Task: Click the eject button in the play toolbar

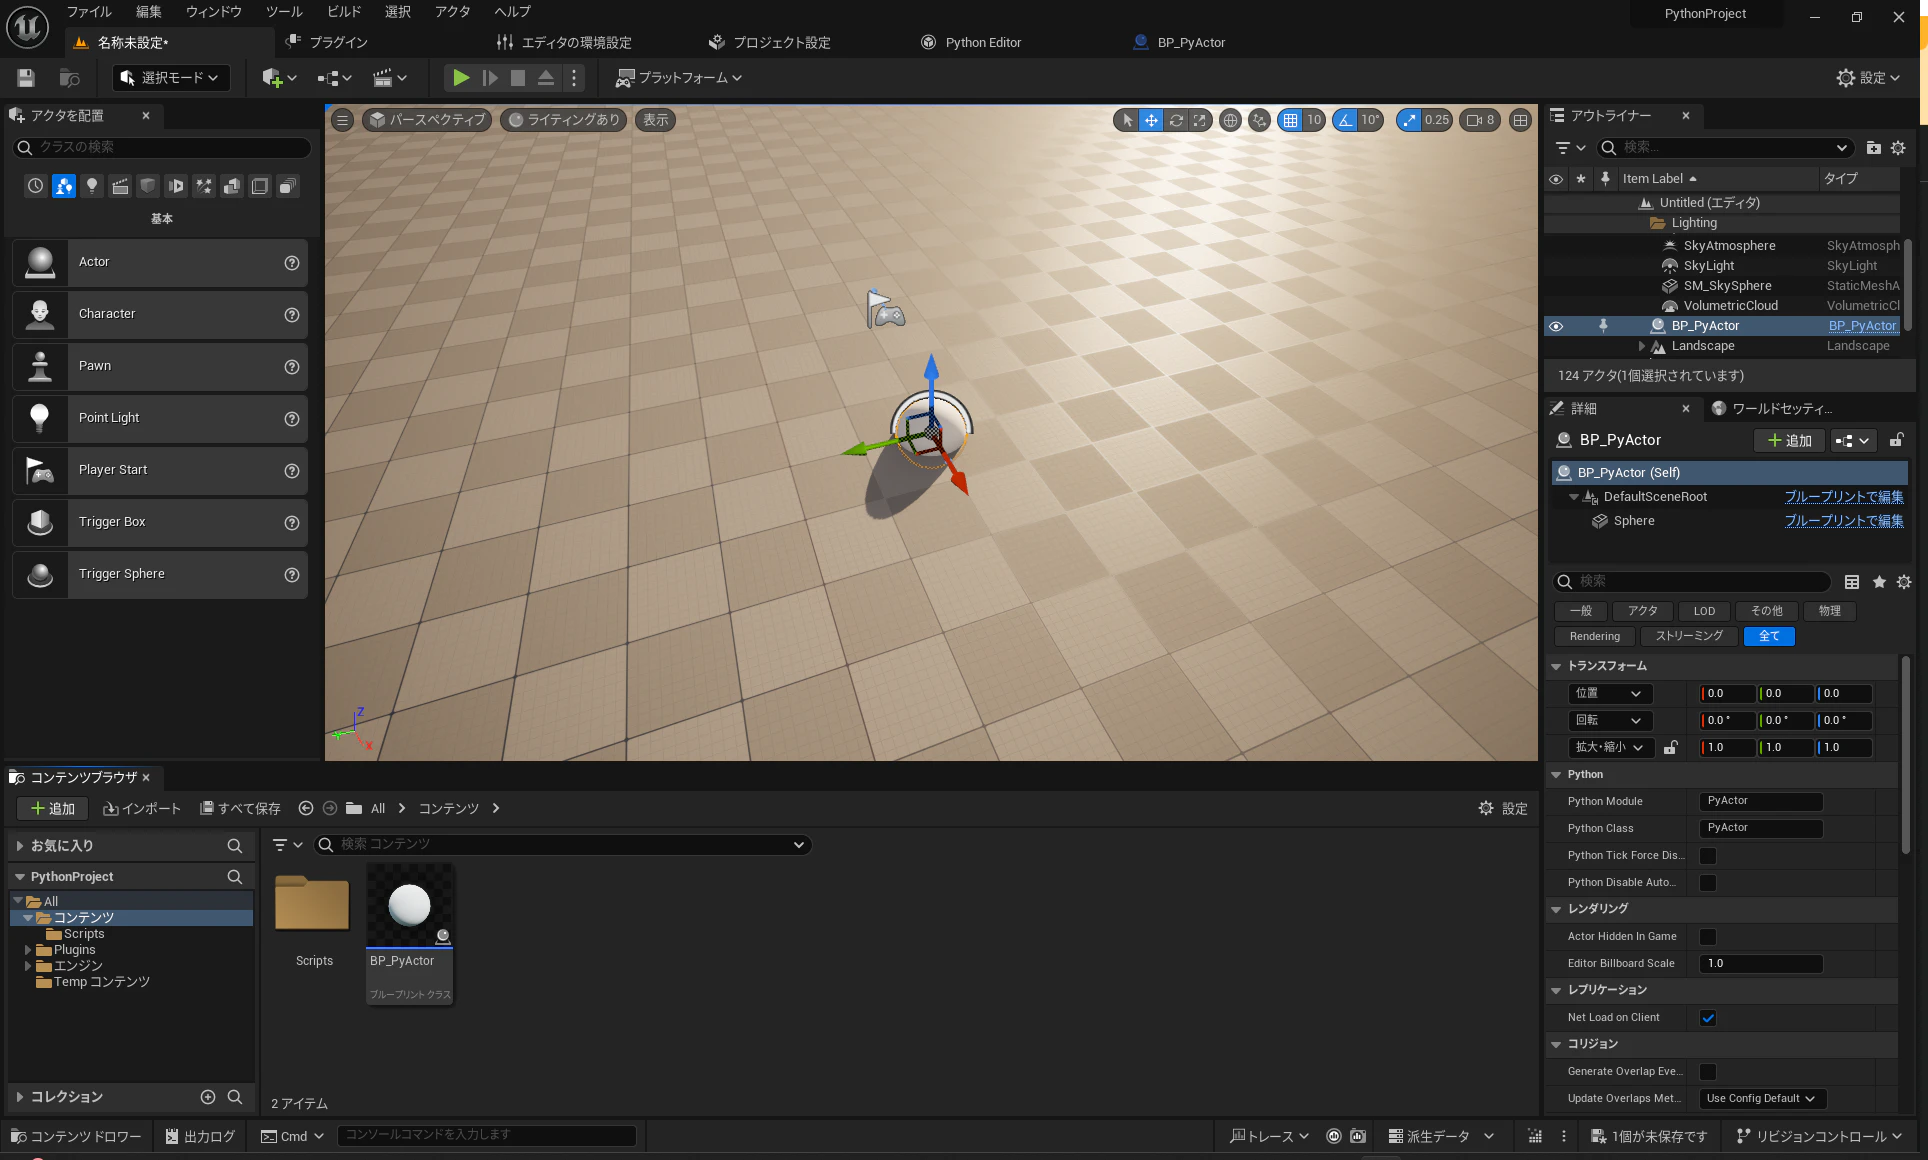Action: pos(546,78)
